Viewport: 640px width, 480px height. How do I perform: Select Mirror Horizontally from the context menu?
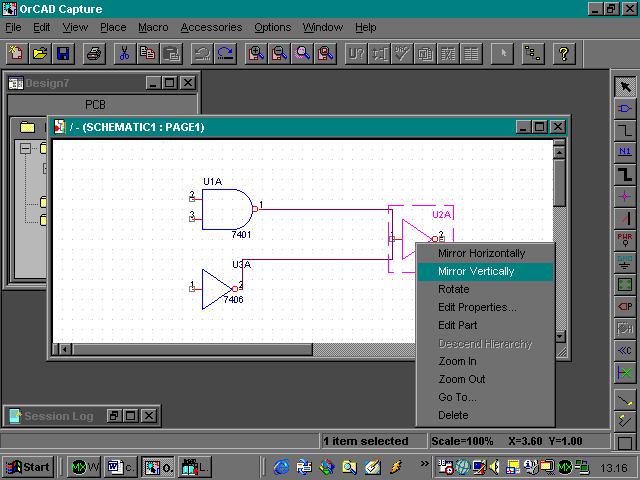485,253
